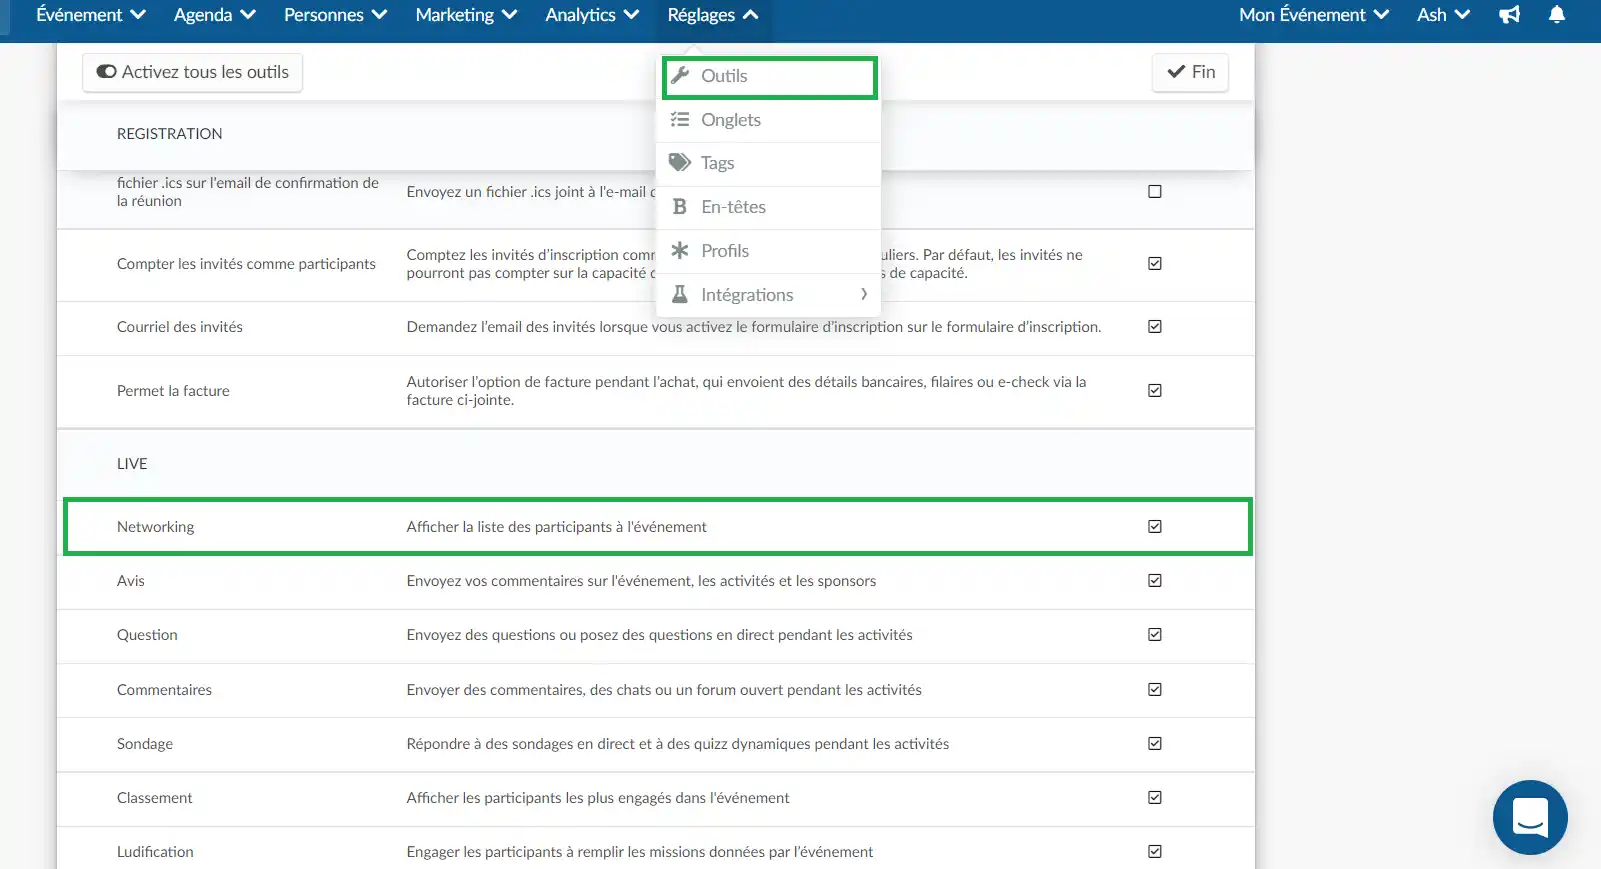This screenshot has width=1601, height=869.
Task: Click the 'Répondre à des sondages en direct' description
Action: point(678,744)
